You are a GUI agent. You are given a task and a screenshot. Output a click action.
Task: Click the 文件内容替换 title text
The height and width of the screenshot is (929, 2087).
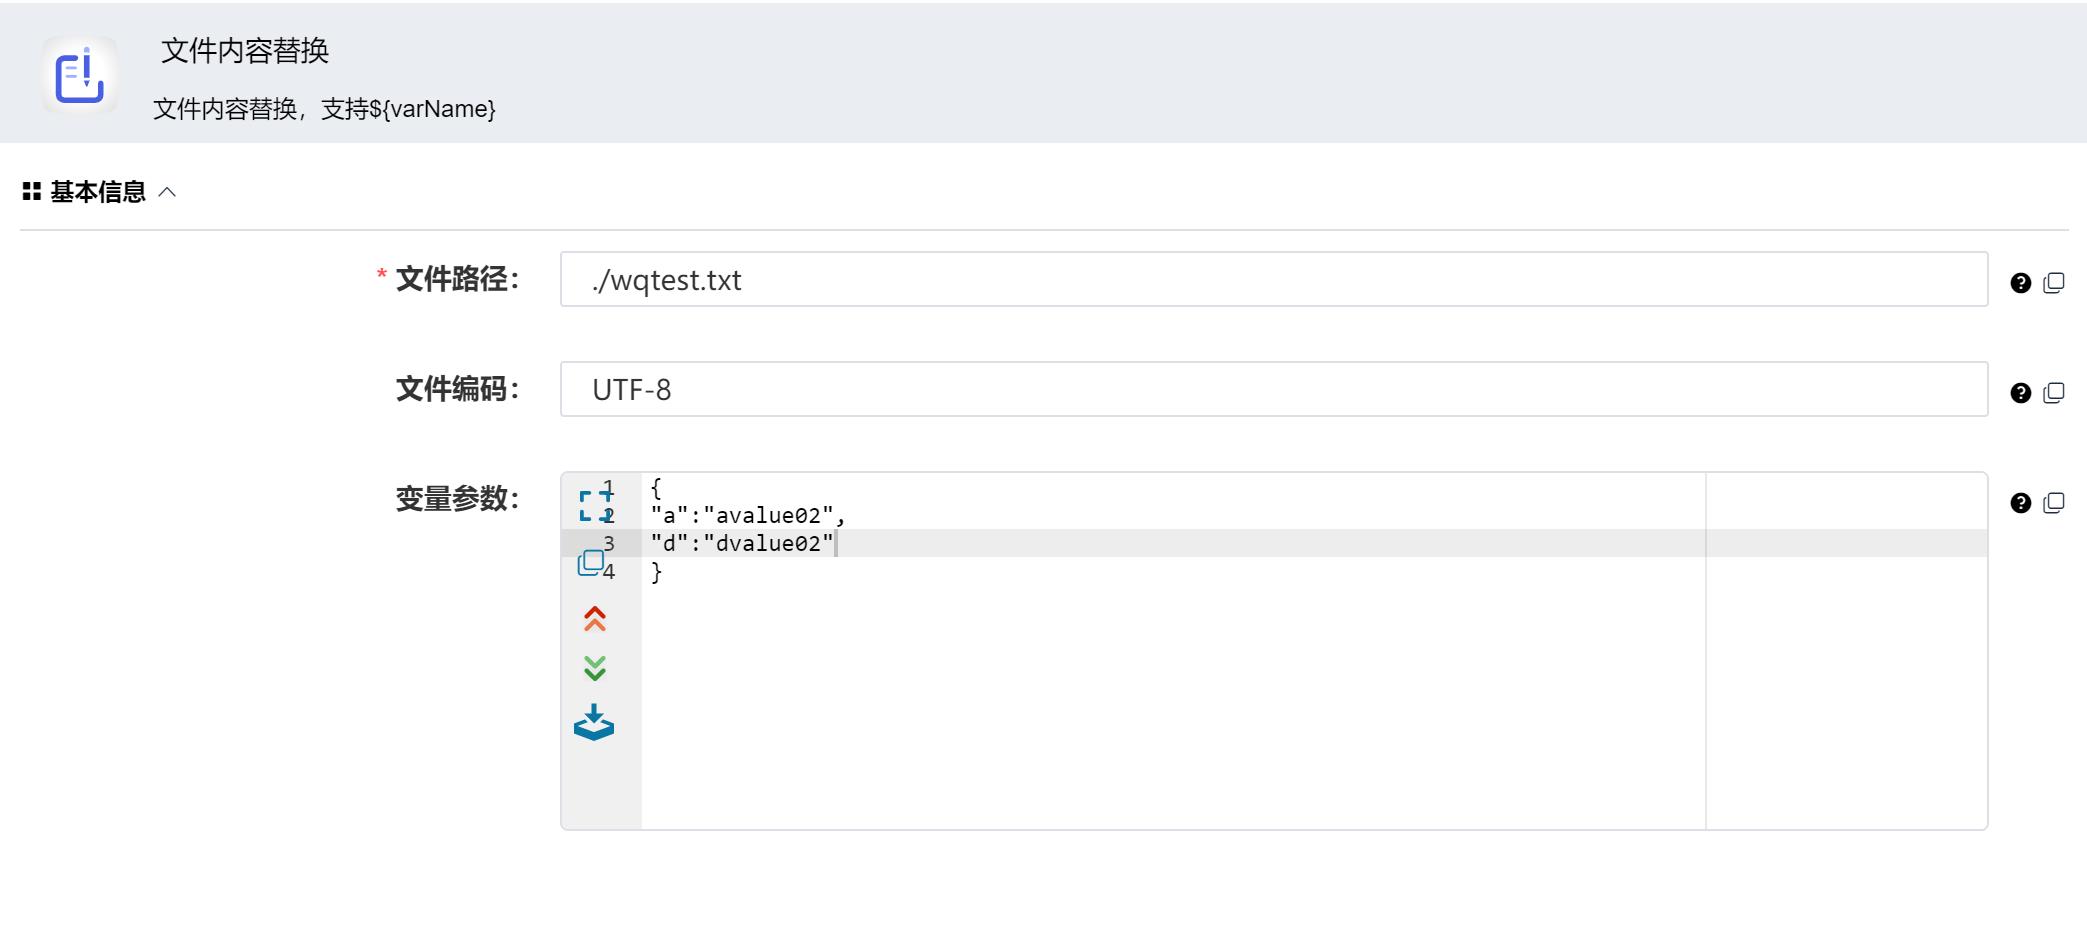tap(245, 51)
